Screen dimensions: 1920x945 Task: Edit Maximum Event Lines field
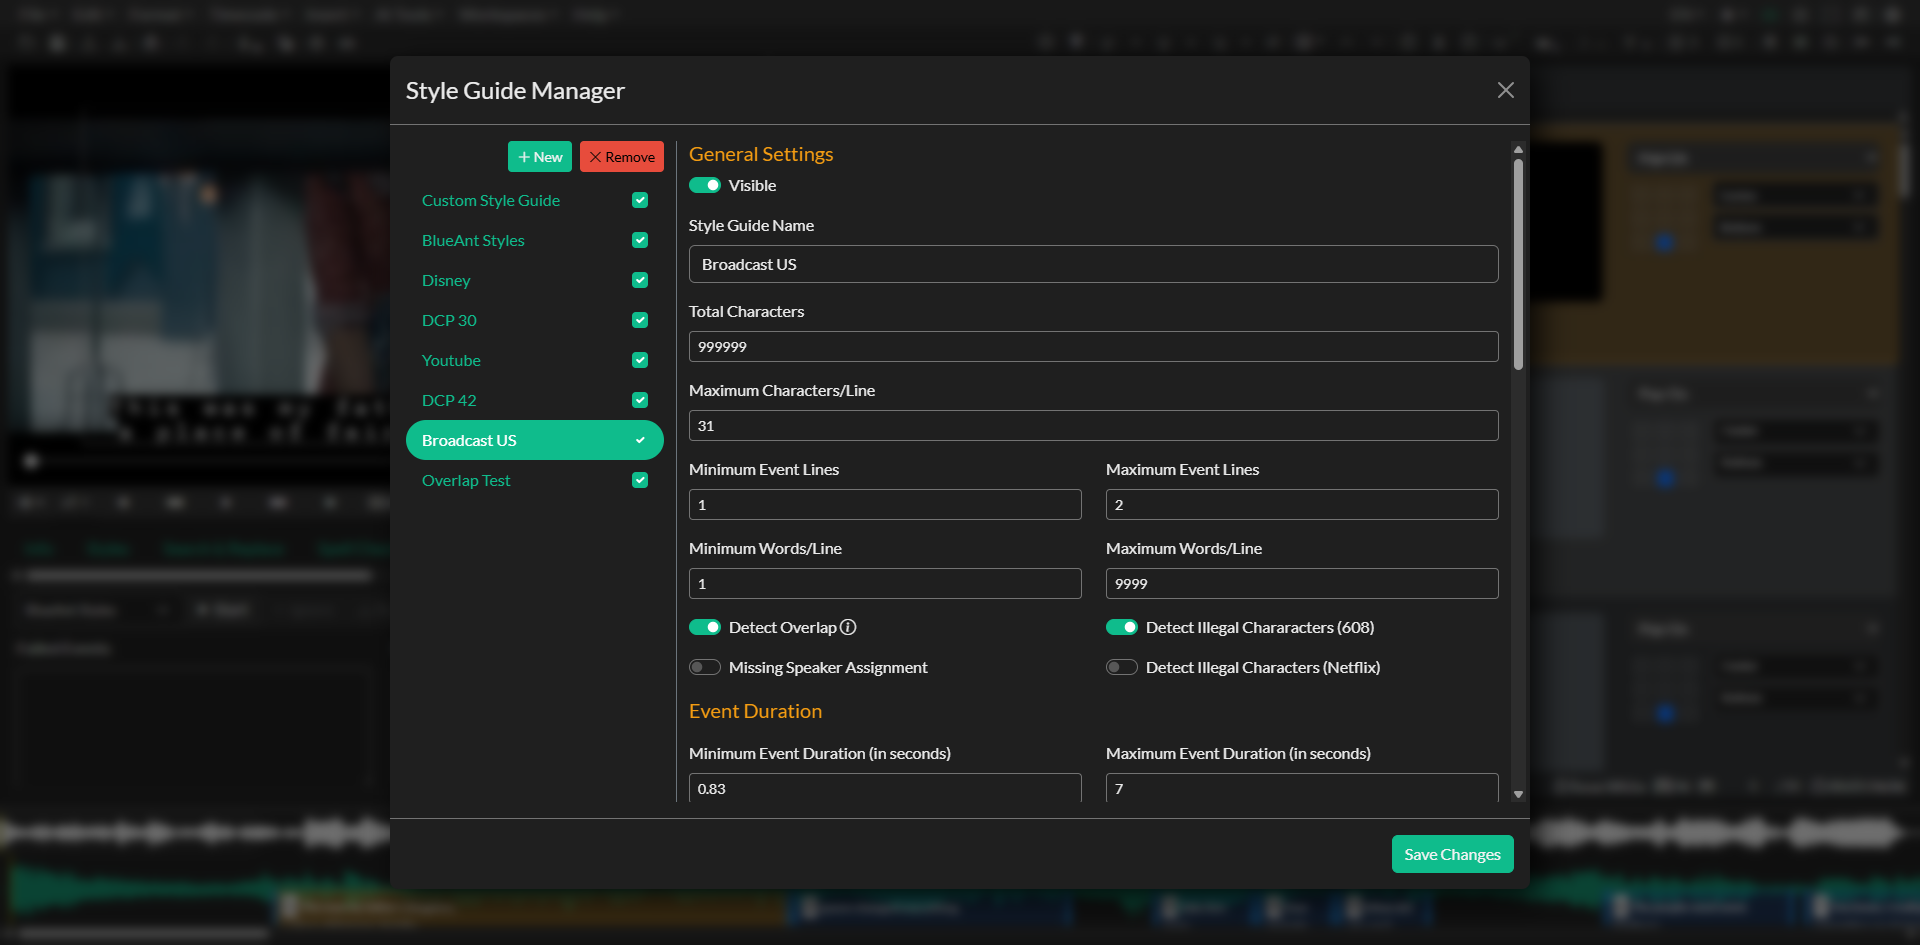1302,504
